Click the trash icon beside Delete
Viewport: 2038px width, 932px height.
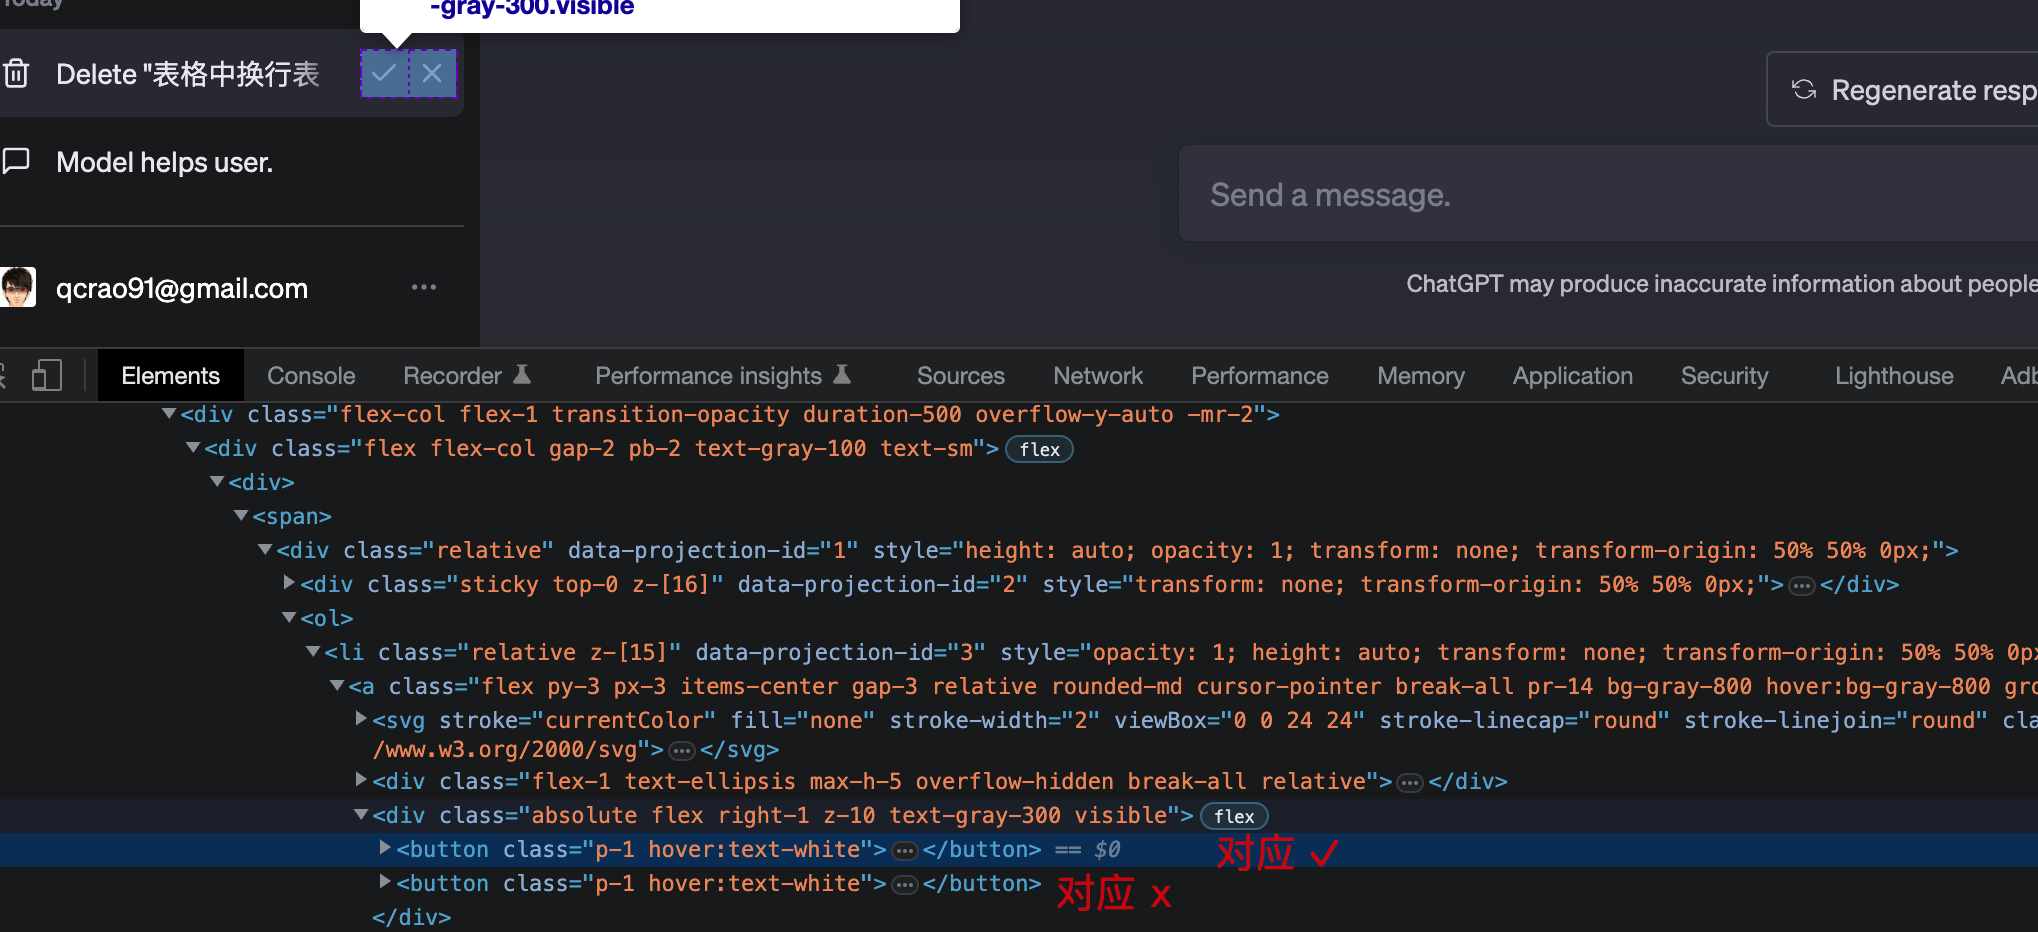(16, 74)
